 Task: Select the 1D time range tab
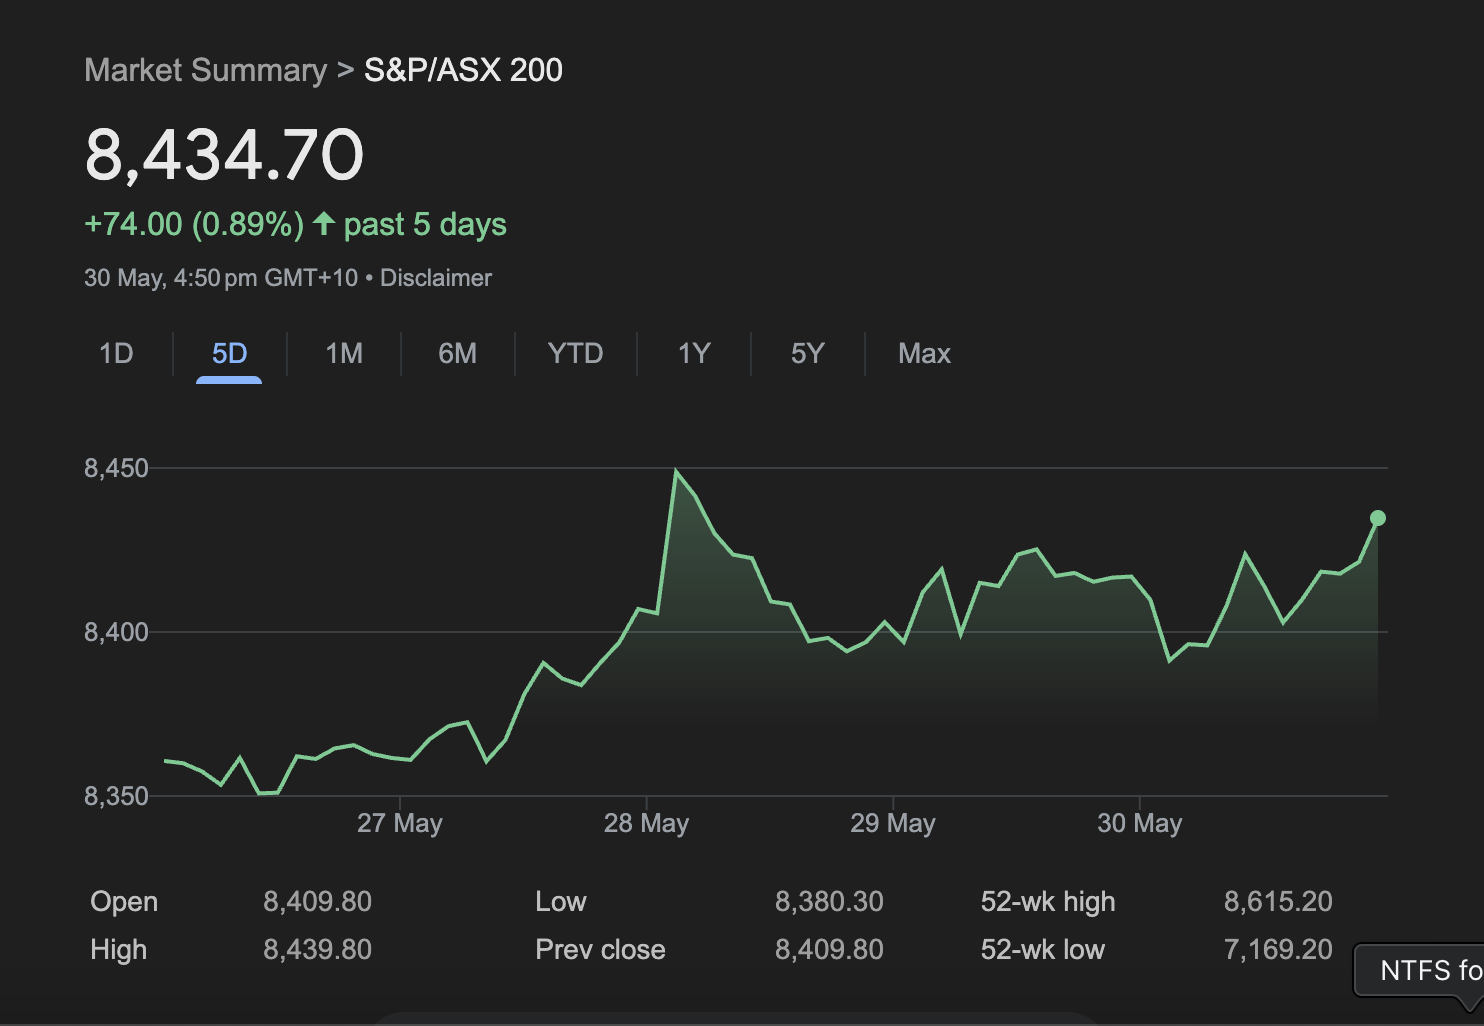116,354
